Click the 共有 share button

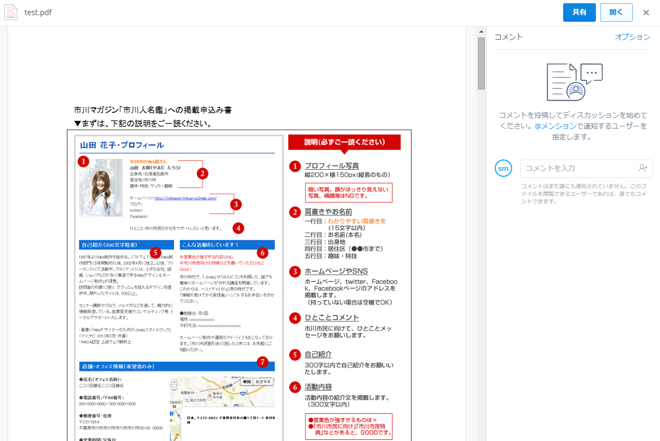(579, 12)
